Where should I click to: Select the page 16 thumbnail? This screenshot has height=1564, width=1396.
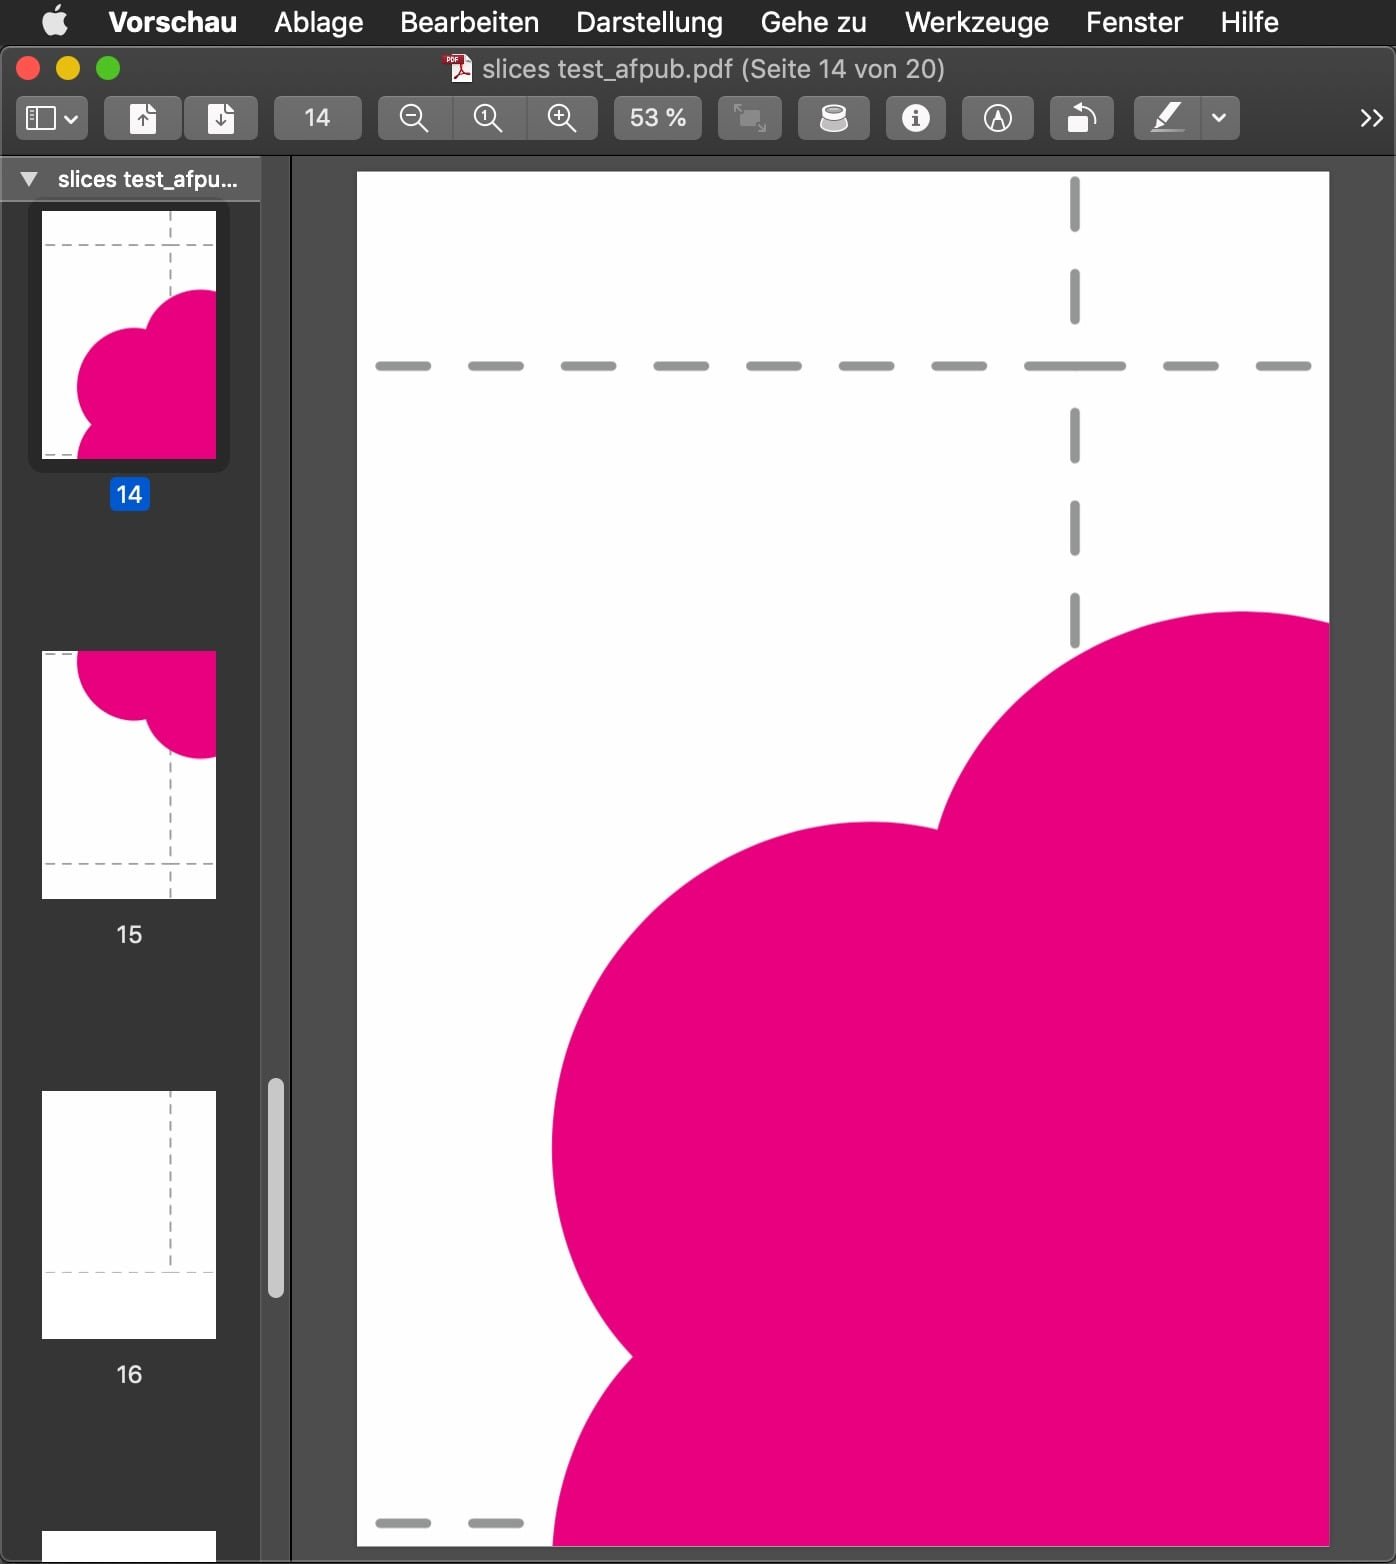click(129, 1215)
